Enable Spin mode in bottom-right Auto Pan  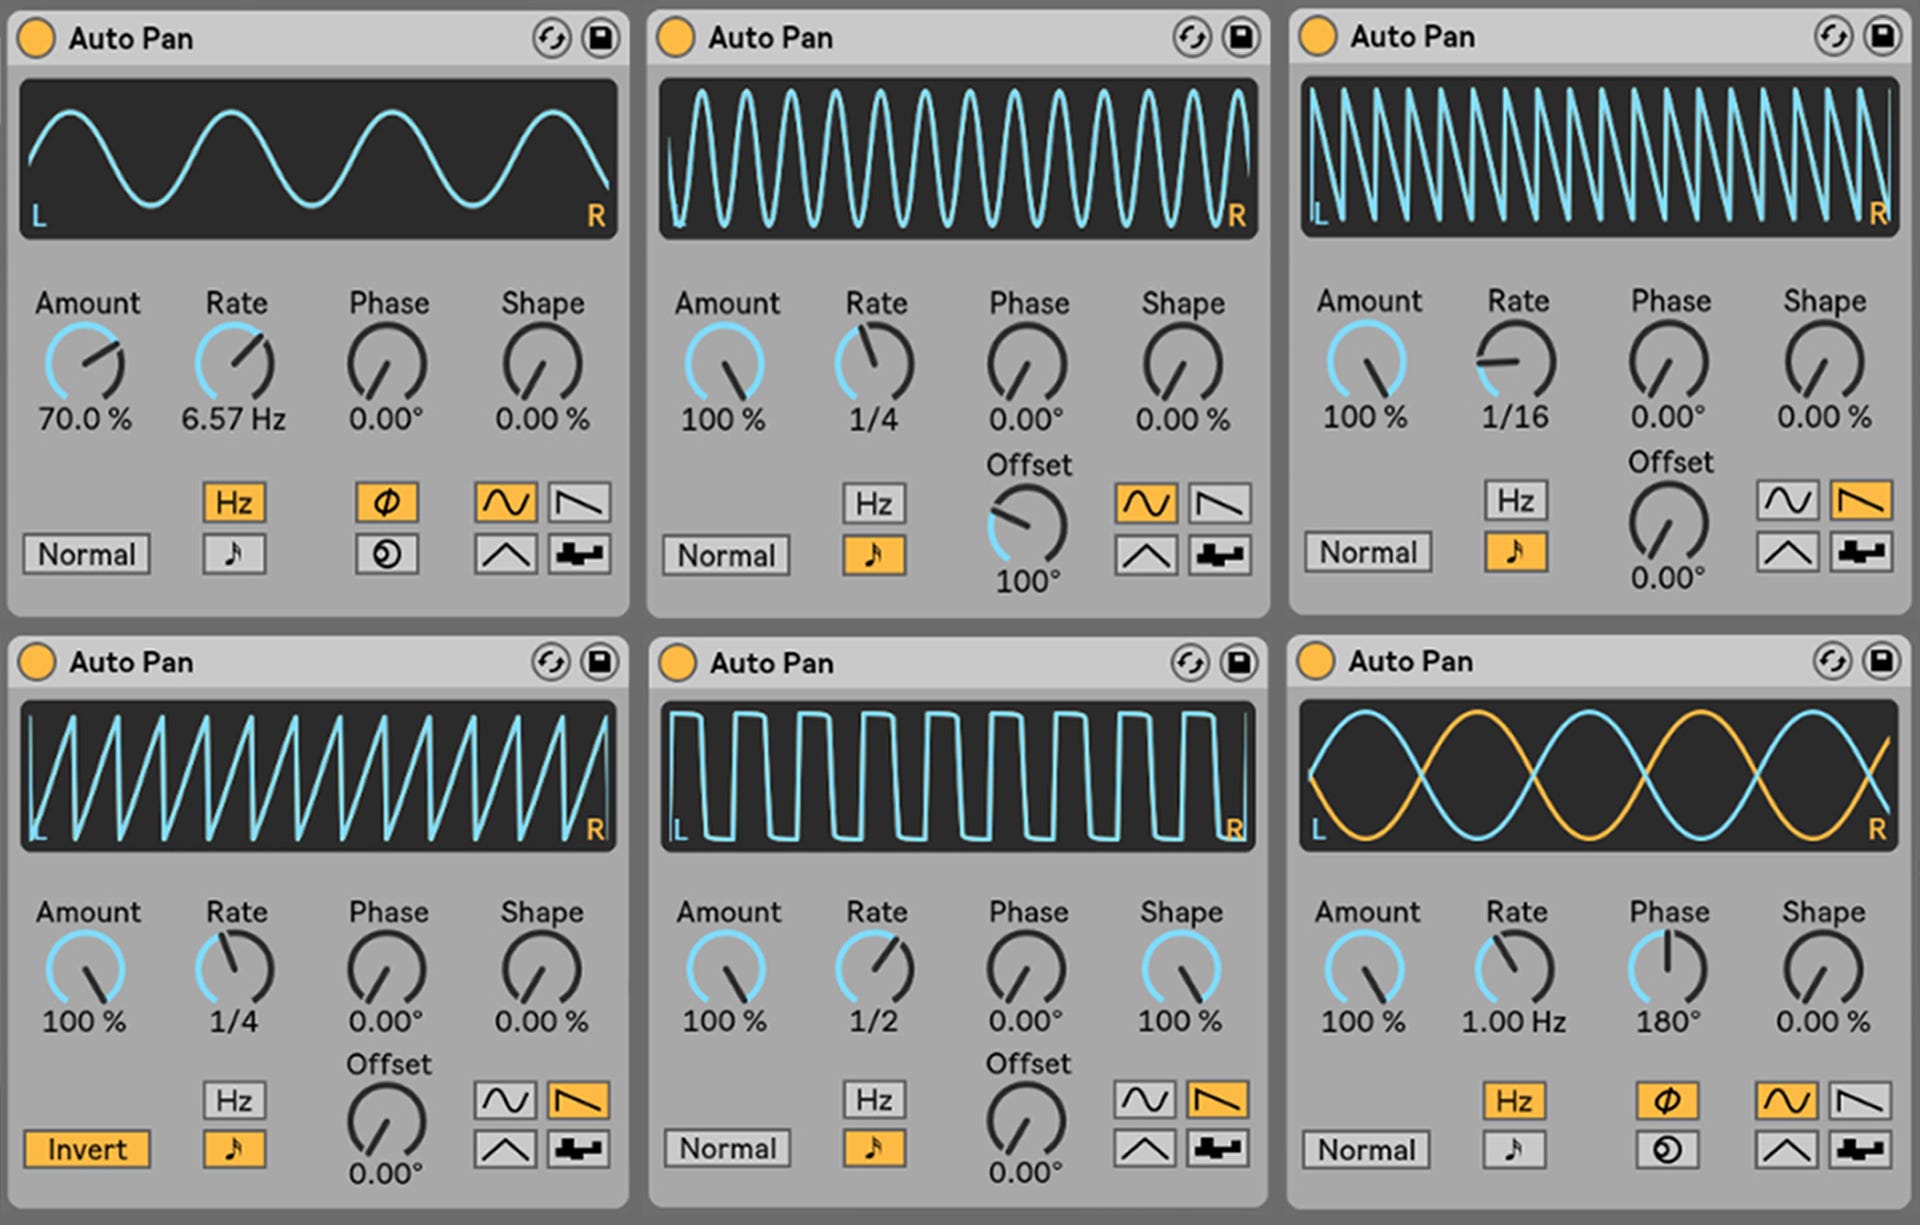click(1666, 1150)
